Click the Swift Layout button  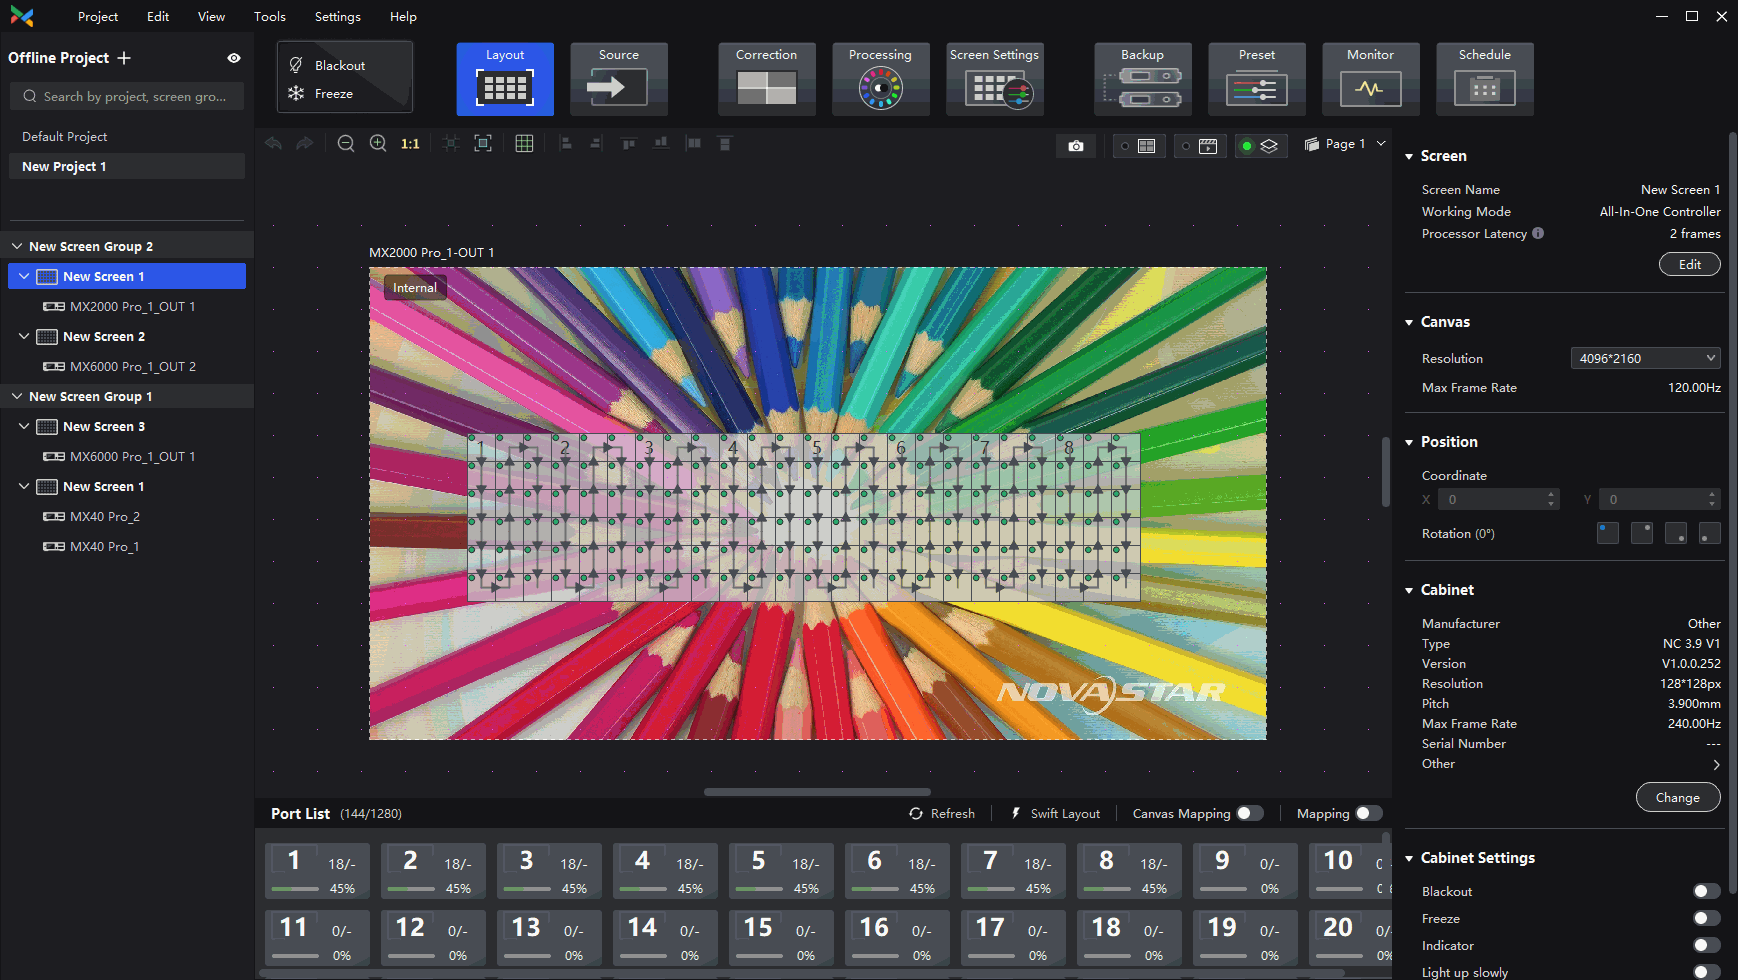pyautogui.click(x=1055, y=813)
